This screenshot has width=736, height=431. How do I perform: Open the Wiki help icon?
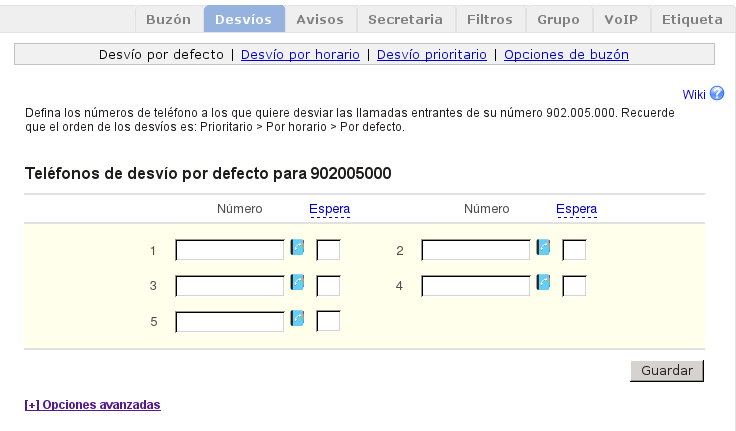716,94
